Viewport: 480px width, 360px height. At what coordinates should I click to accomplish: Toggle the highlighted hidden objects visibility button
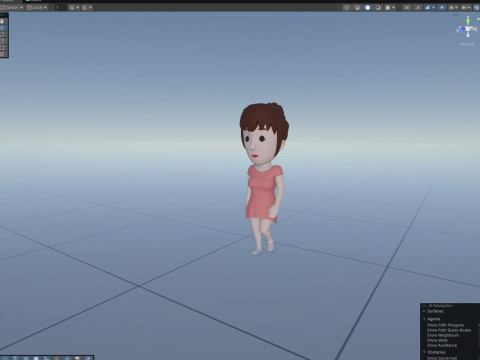point(442,7)
